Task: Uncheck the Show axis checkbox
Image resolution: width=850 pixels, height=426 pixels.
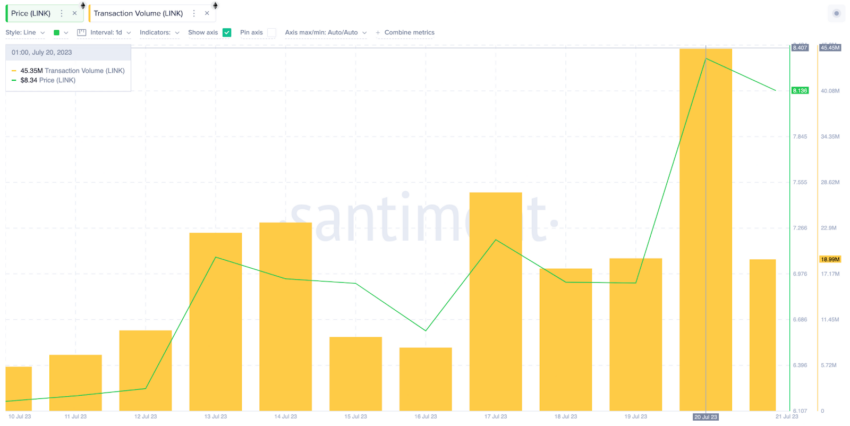Action: coord(227,33)
